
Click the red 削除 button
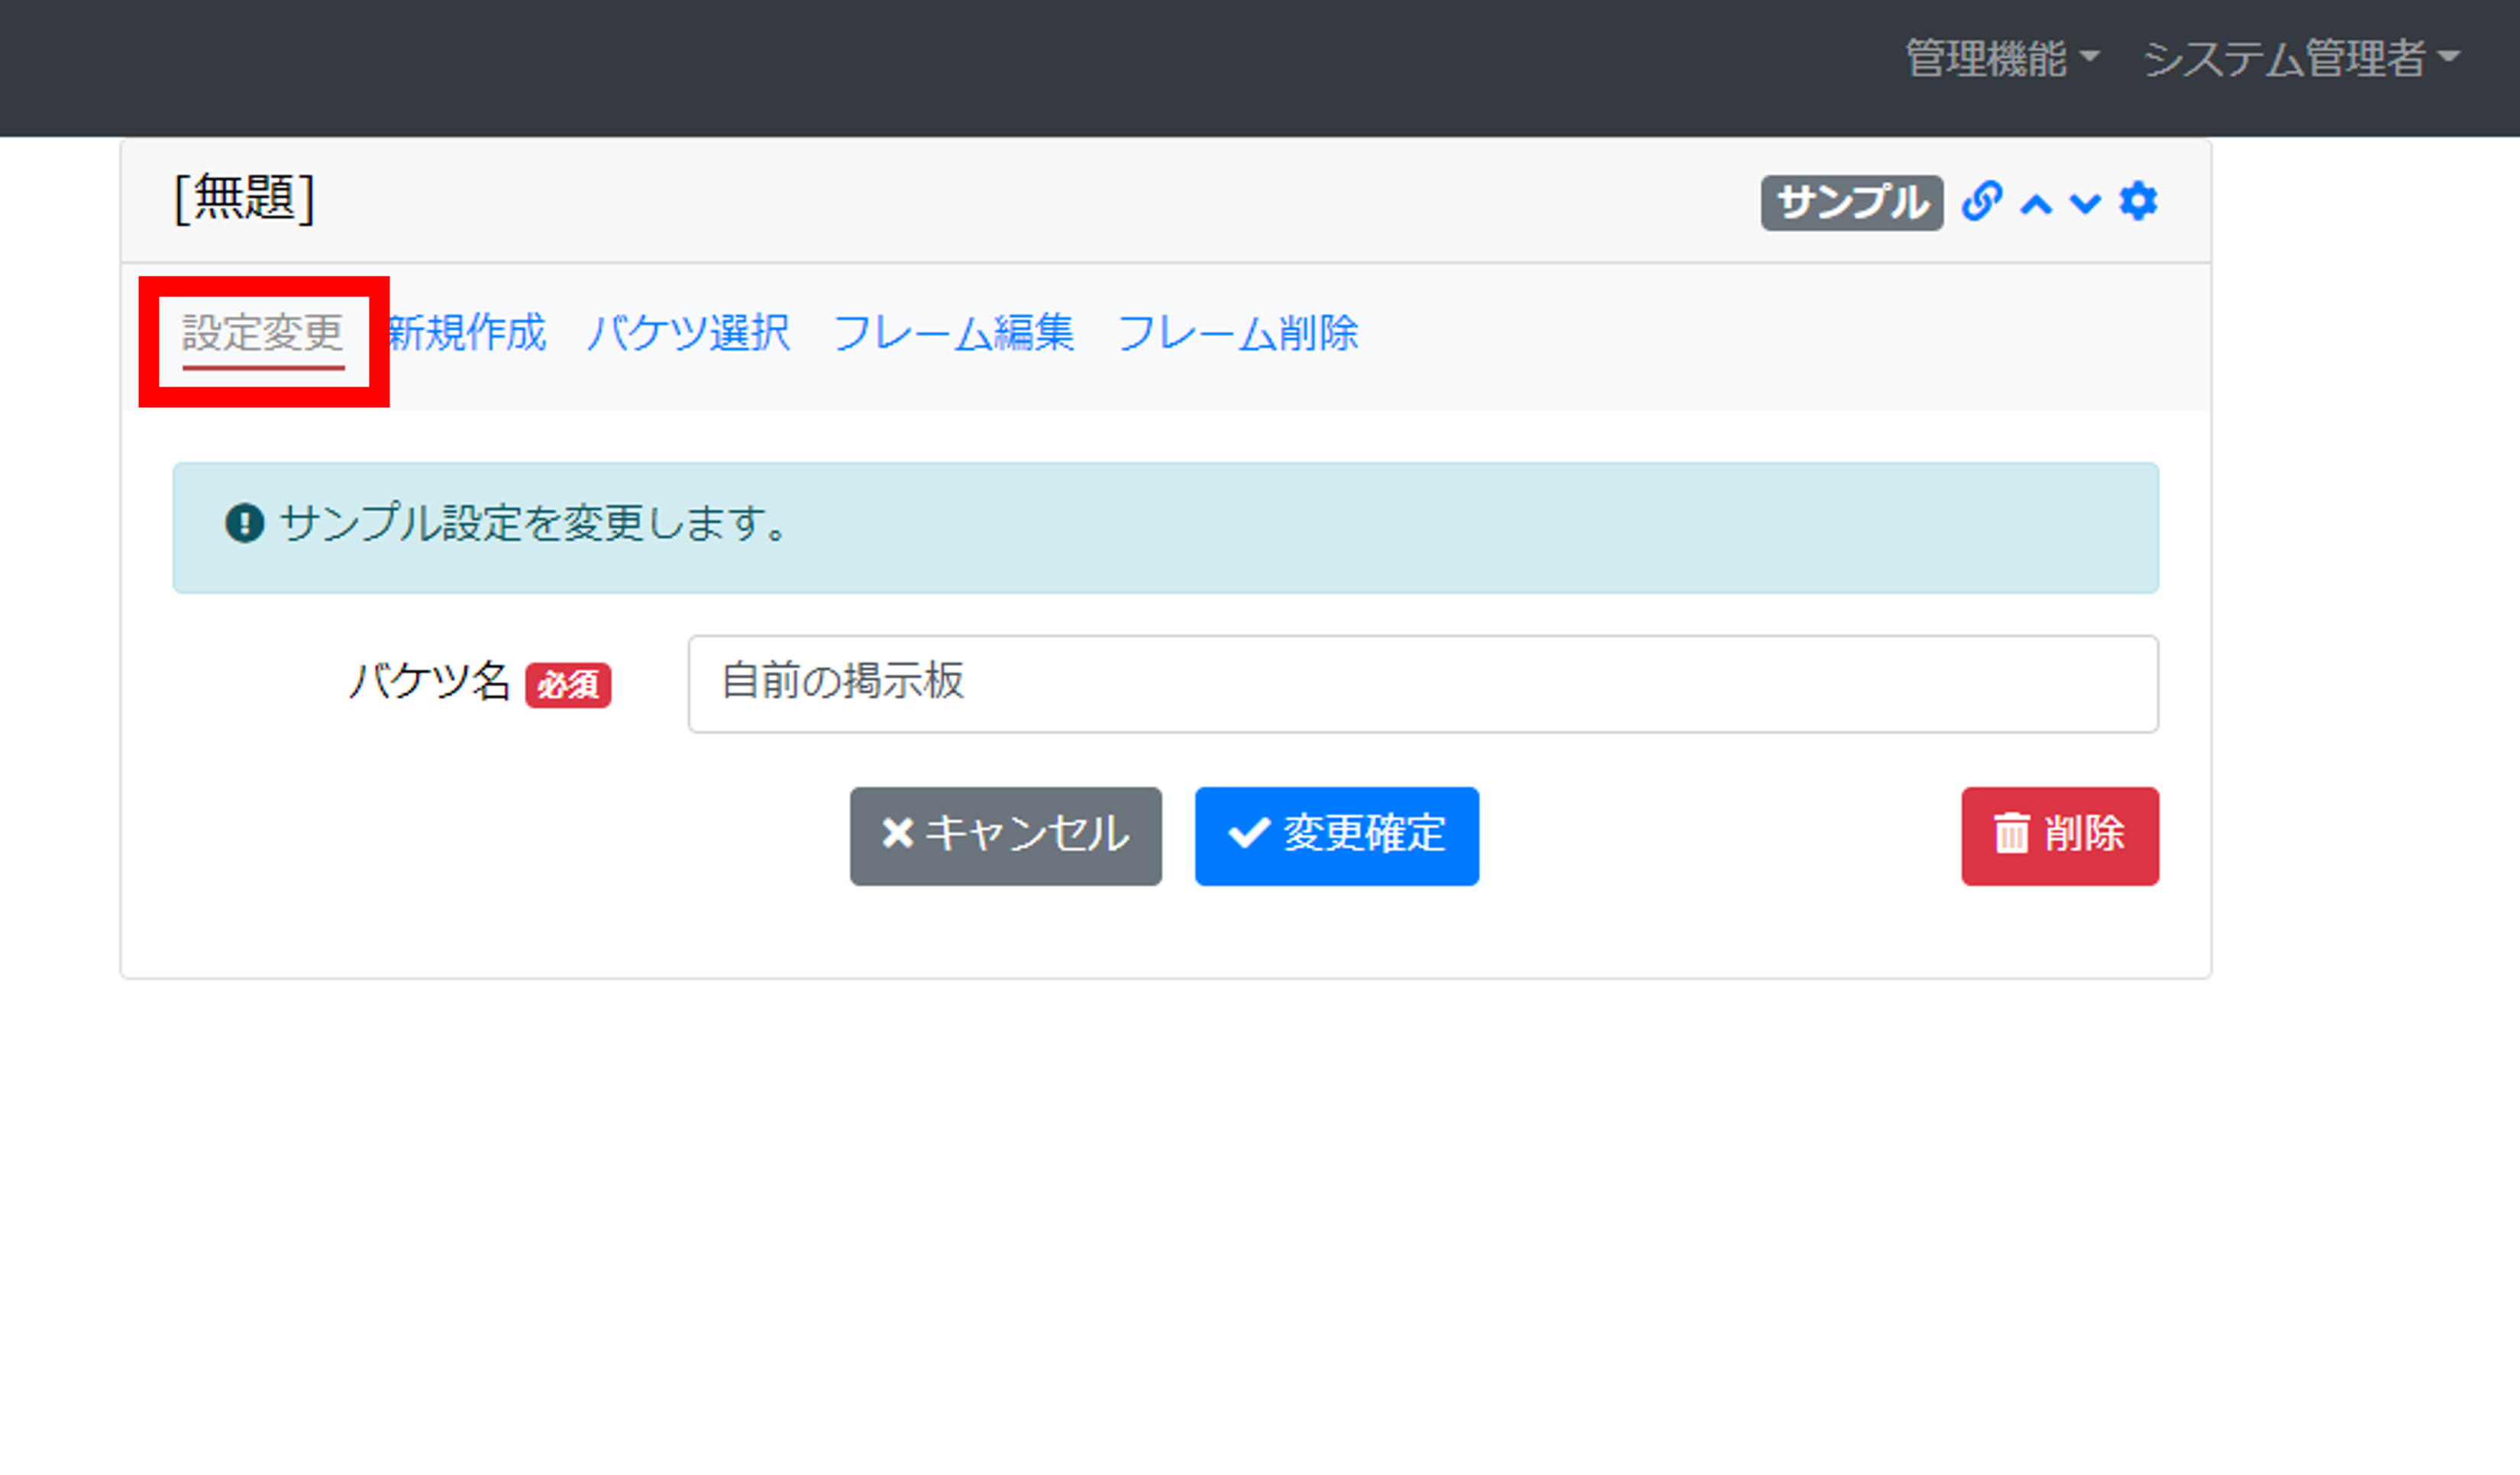tap(2059, 836)
